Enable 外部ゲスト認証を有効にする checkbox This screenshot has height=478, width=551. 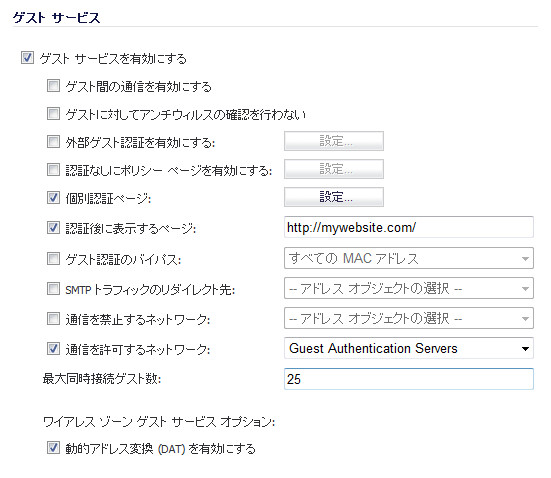tap(53, 142)
